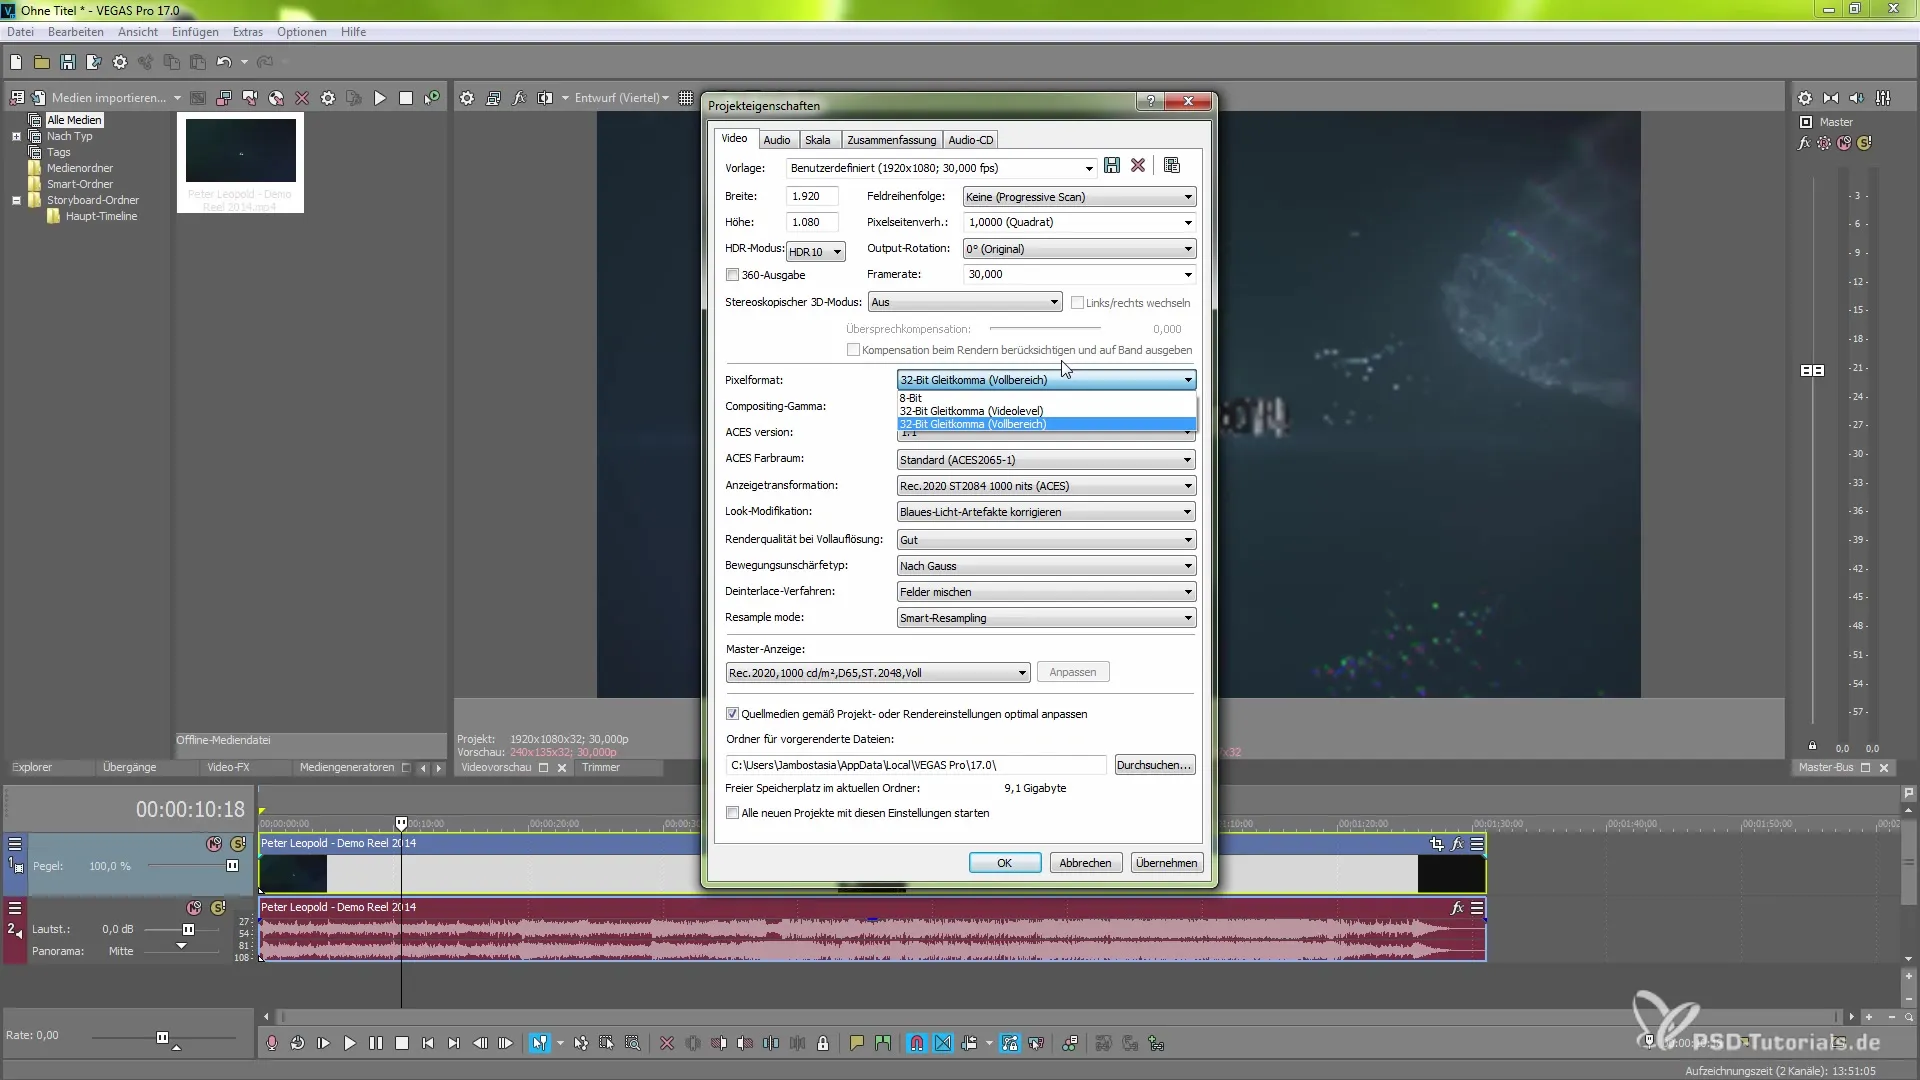Adjust the Lautst. volume slider

click(x=188, y=929)
